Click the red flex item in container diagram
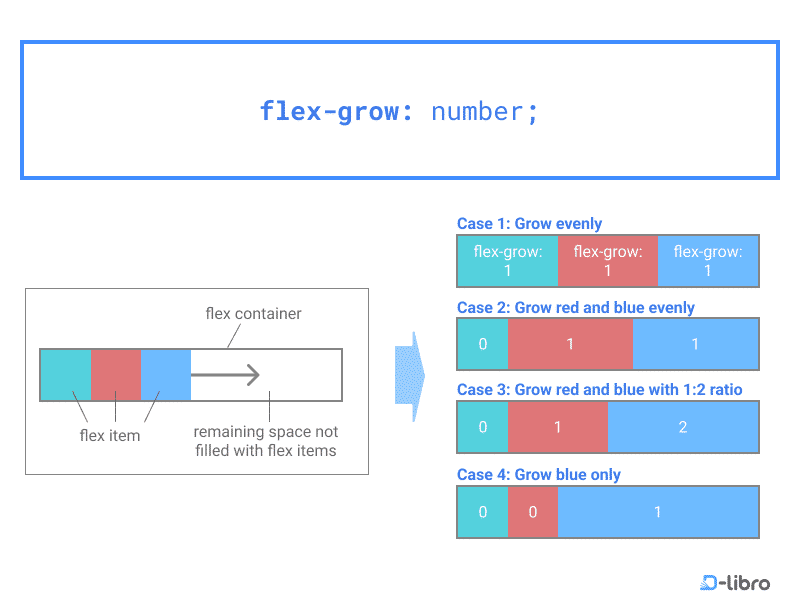Screen dimensions: 800x600 pos(116,375)
